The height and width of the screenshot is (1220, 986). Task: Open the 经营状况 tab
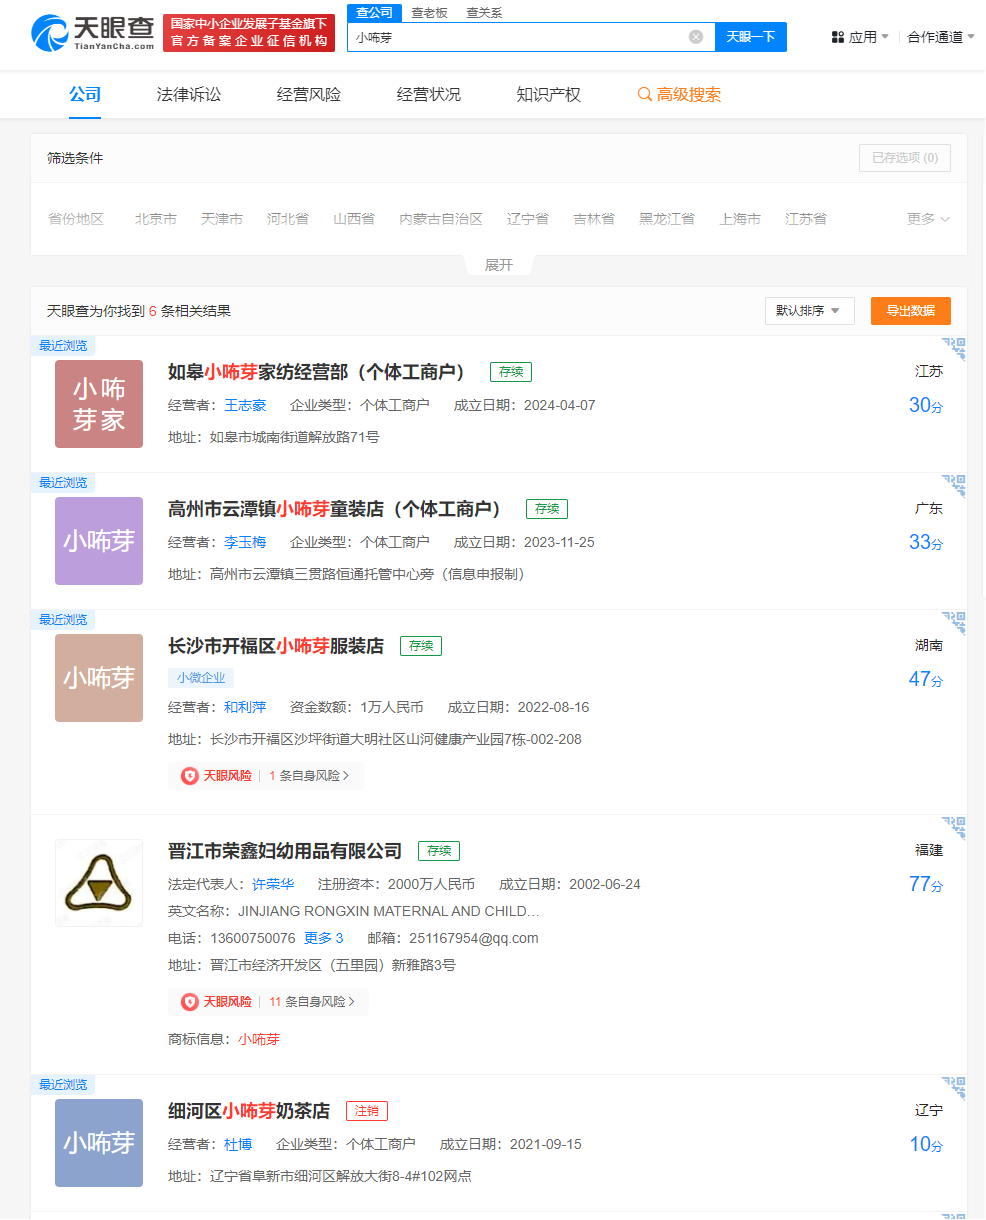coord(429,95)
